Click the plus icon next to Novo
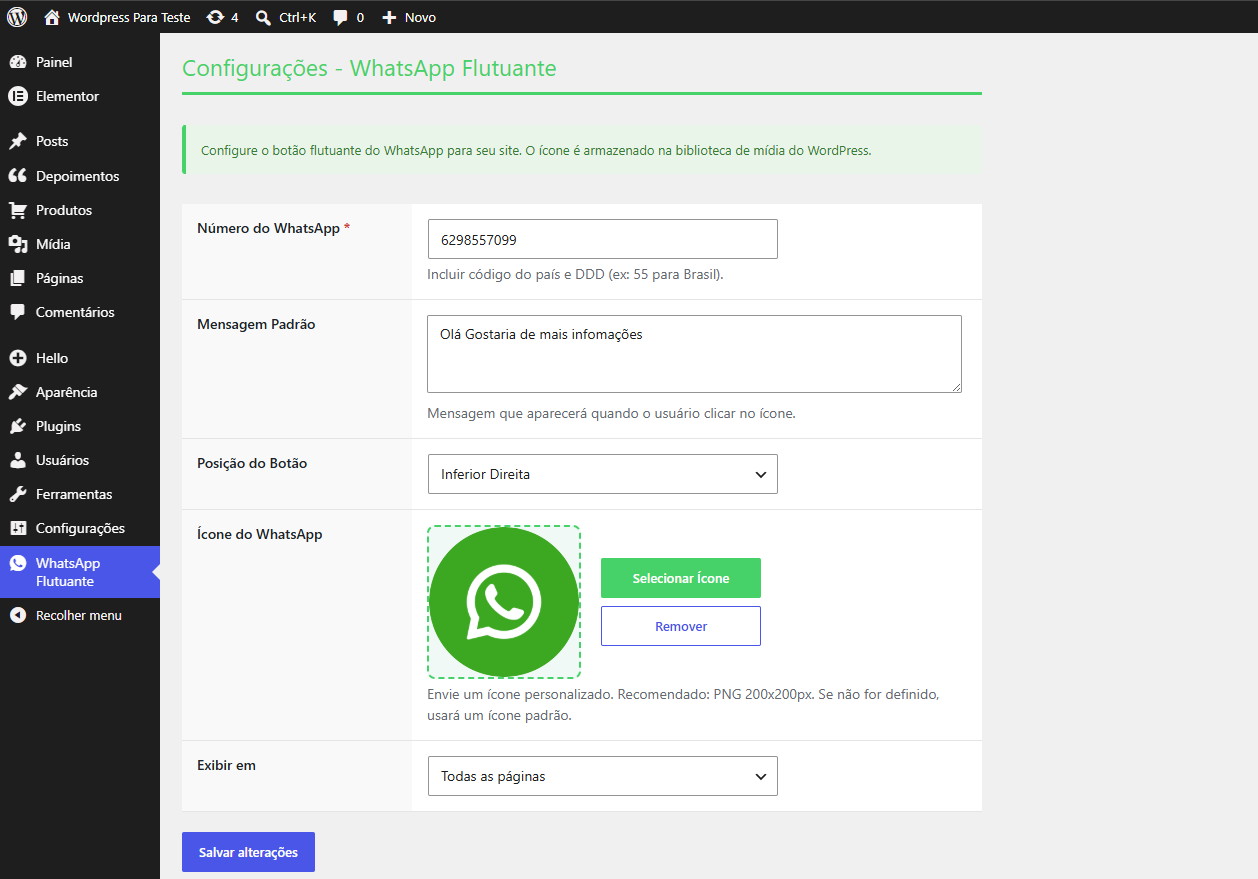Screen dimensions: 1258x879 (x=390, y=17)
